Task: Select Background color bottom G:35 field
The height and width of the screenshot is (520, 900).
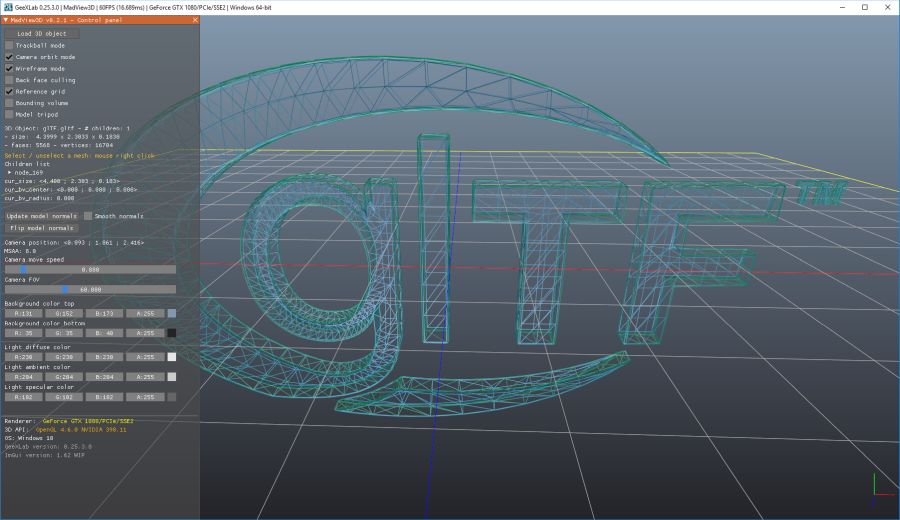Action: [x=64, y=333]
